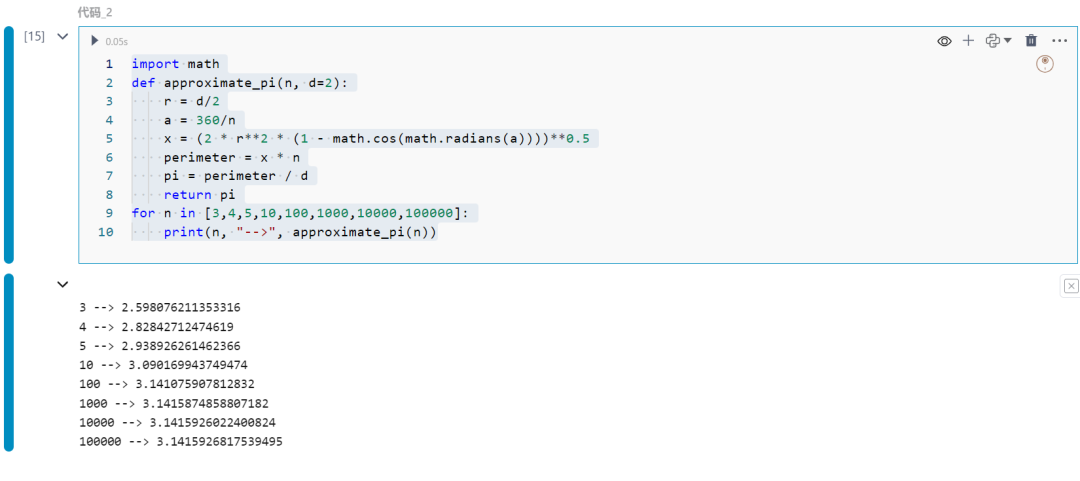This screenshot has width=1080, height=481.
Task: Click the blue selection bar beside the code cell
Action: click(x=8, y=145)
